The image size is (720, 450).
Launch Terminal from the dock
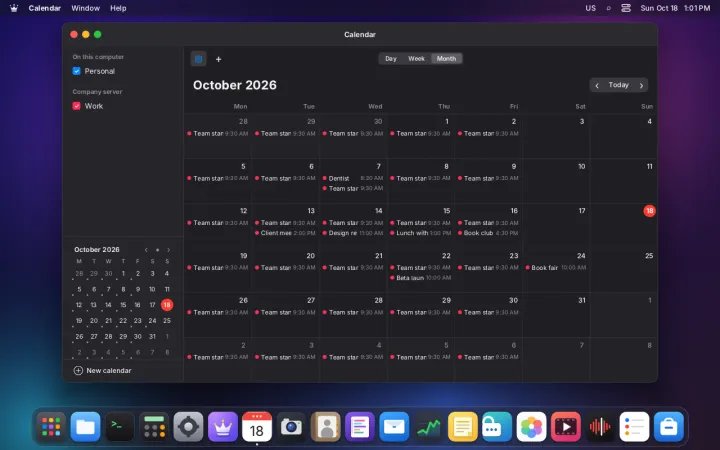pyautogui.click(x=120, y=427)
